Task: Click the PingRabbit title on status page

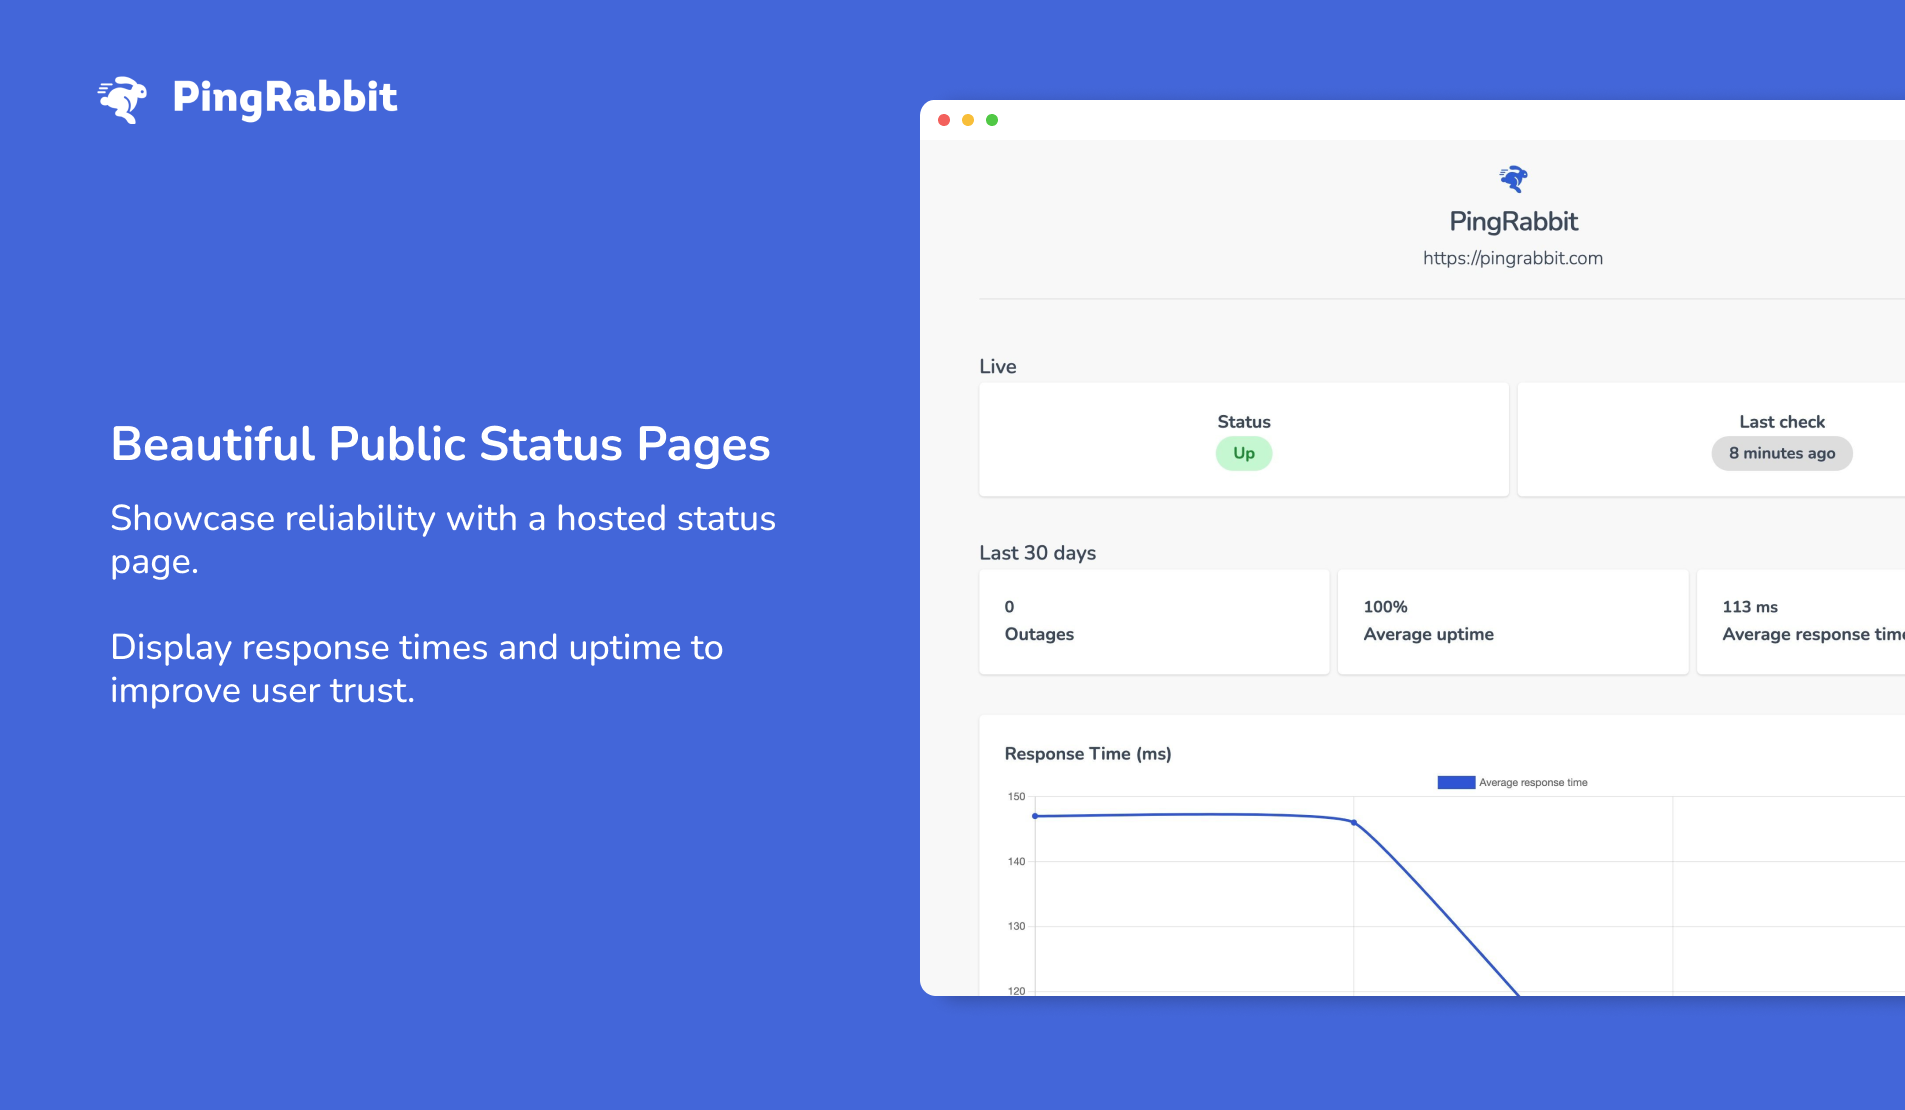Action: [1513, 222]
